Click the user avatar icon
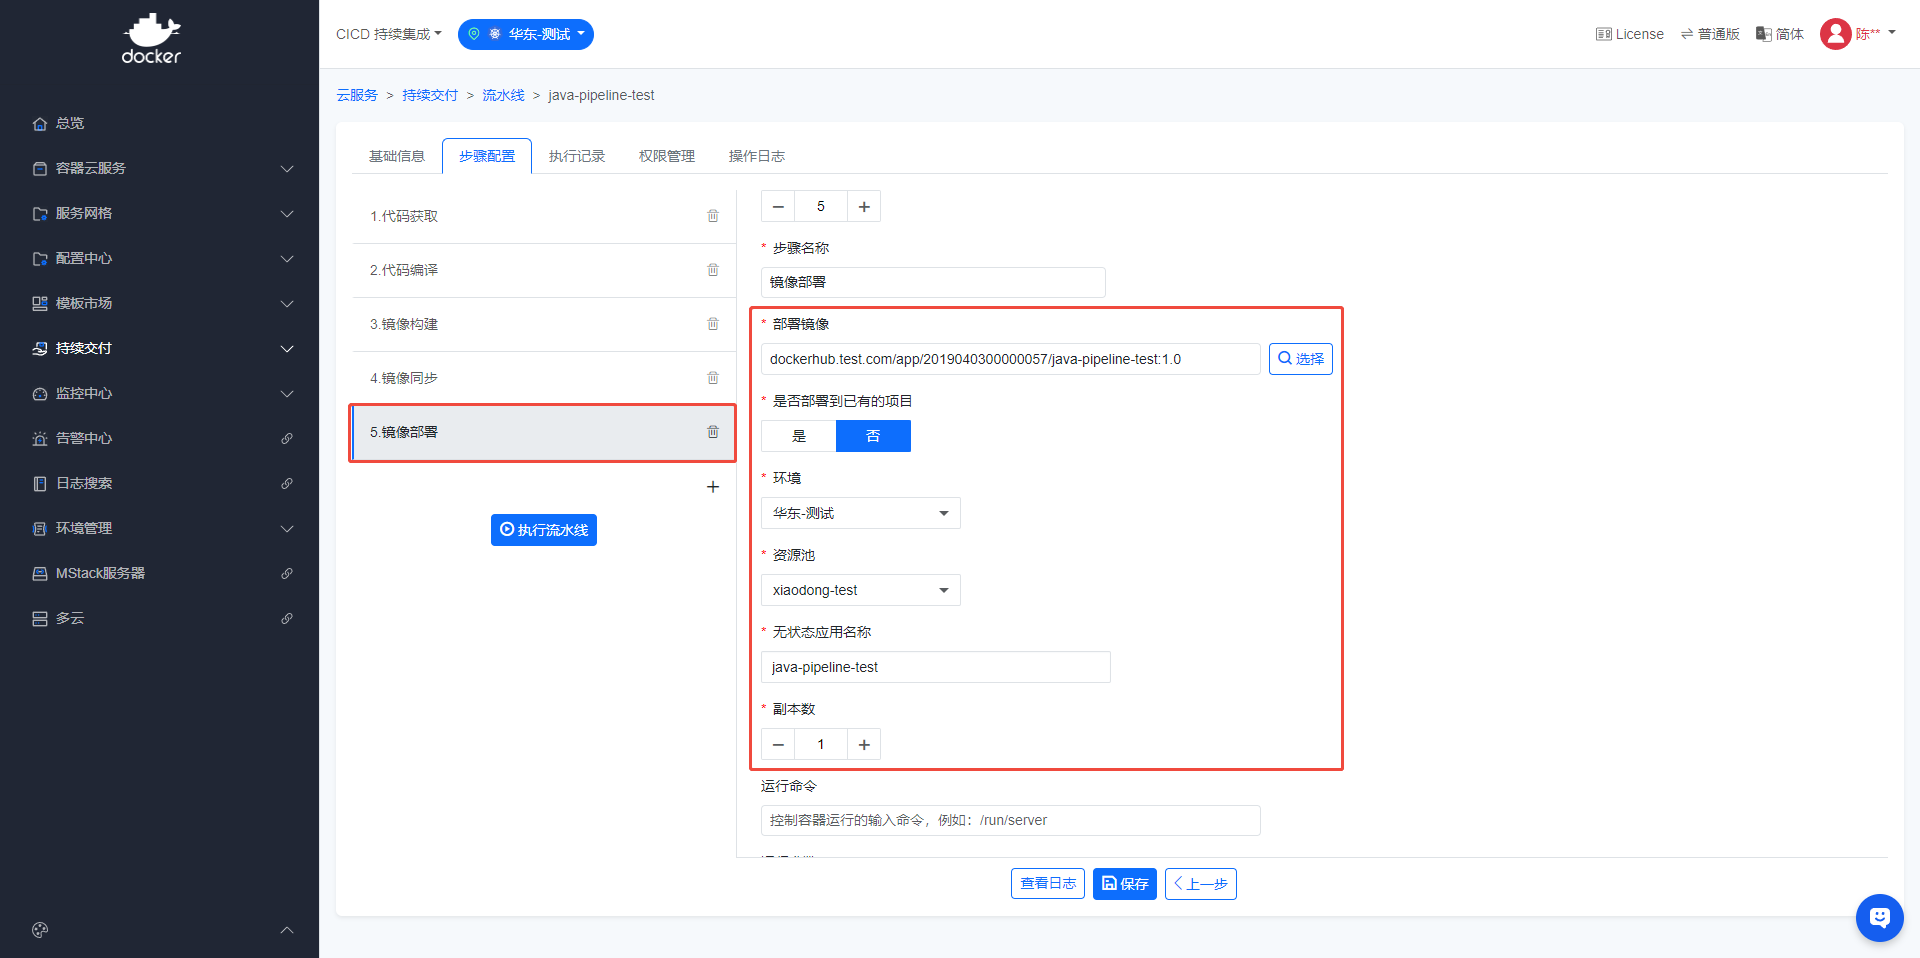 [x=1835, y=34]
